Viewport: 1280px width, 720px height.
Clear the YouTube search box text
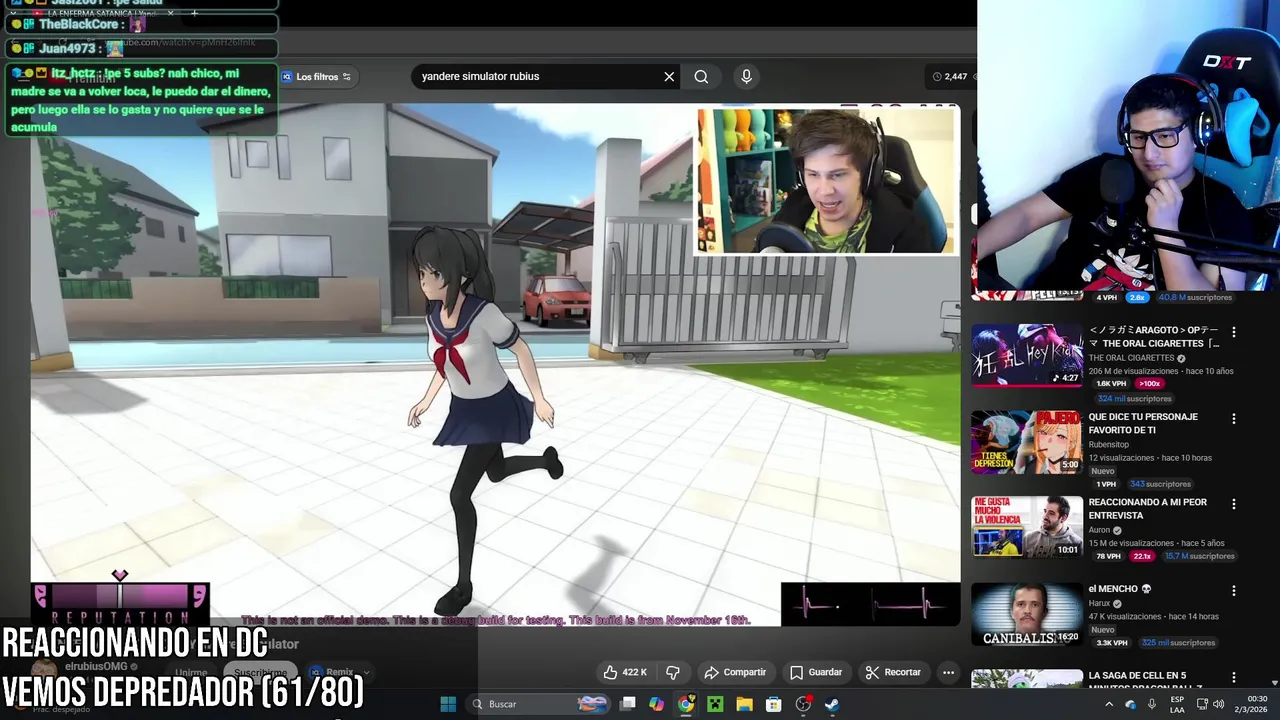[x=669, y=76]
